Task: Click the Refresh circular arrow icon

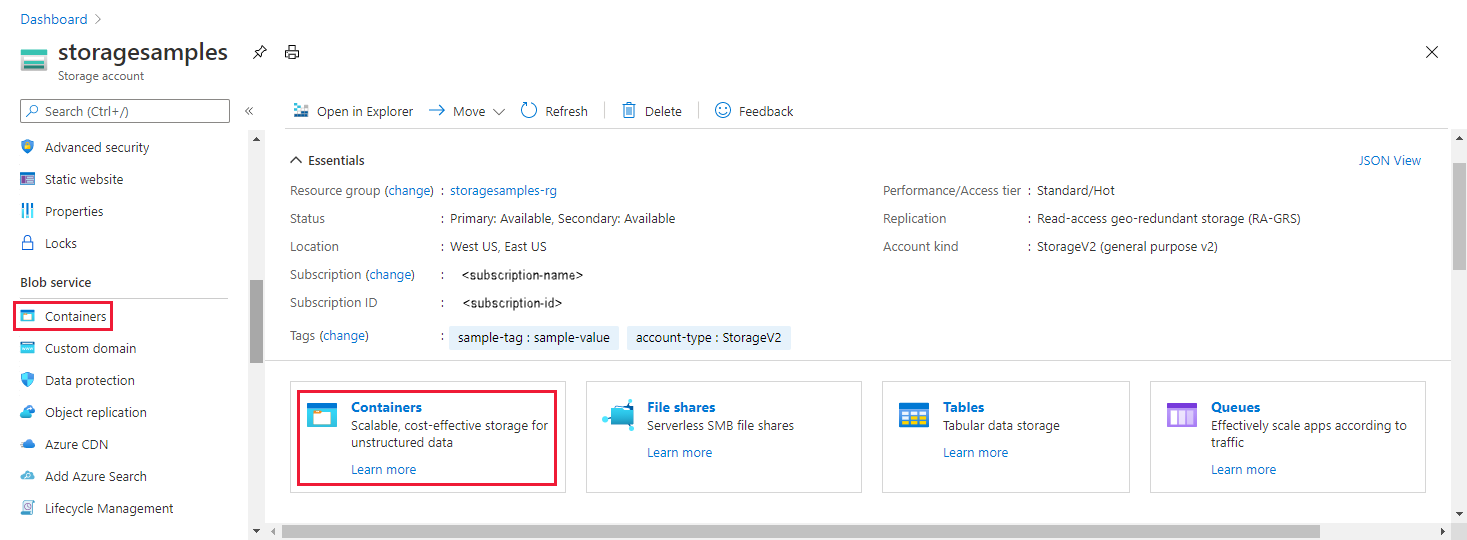Action: [529, 110]
